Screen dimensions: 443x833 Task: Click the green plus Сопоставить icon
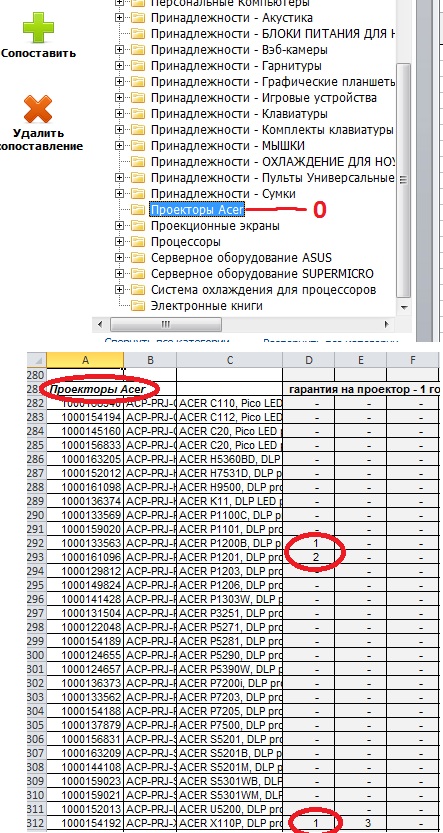(x=38, y=27)
